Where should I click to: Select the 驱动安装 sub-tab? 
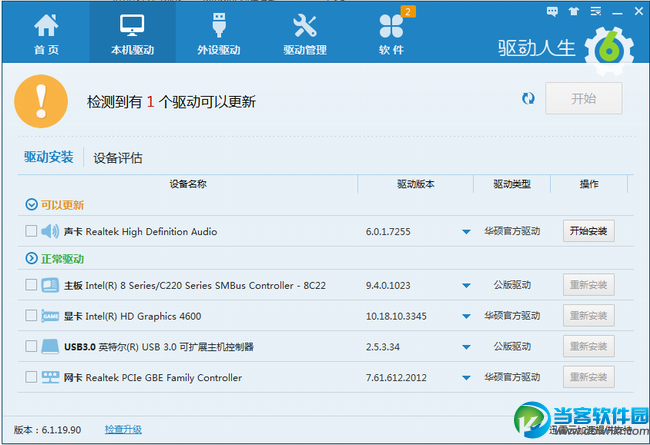[x=49, y=157]
